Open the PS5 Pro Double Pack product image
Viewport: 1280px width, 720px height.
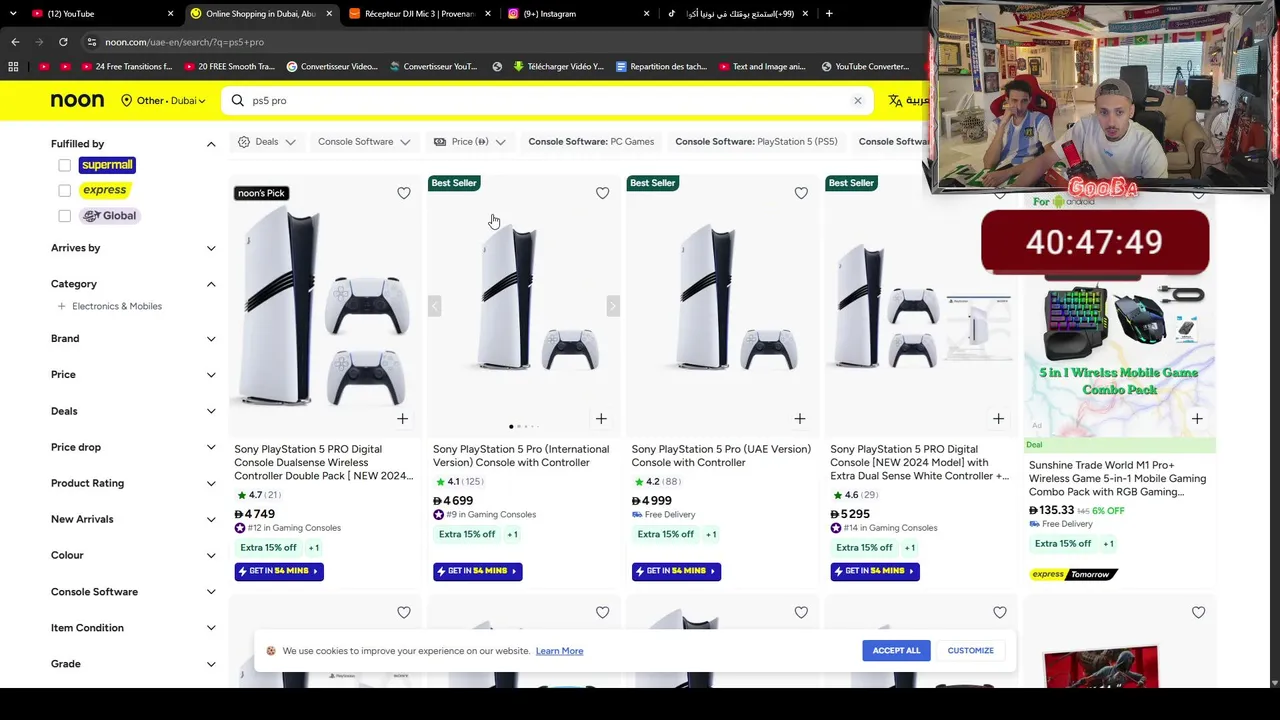[324, 306]
